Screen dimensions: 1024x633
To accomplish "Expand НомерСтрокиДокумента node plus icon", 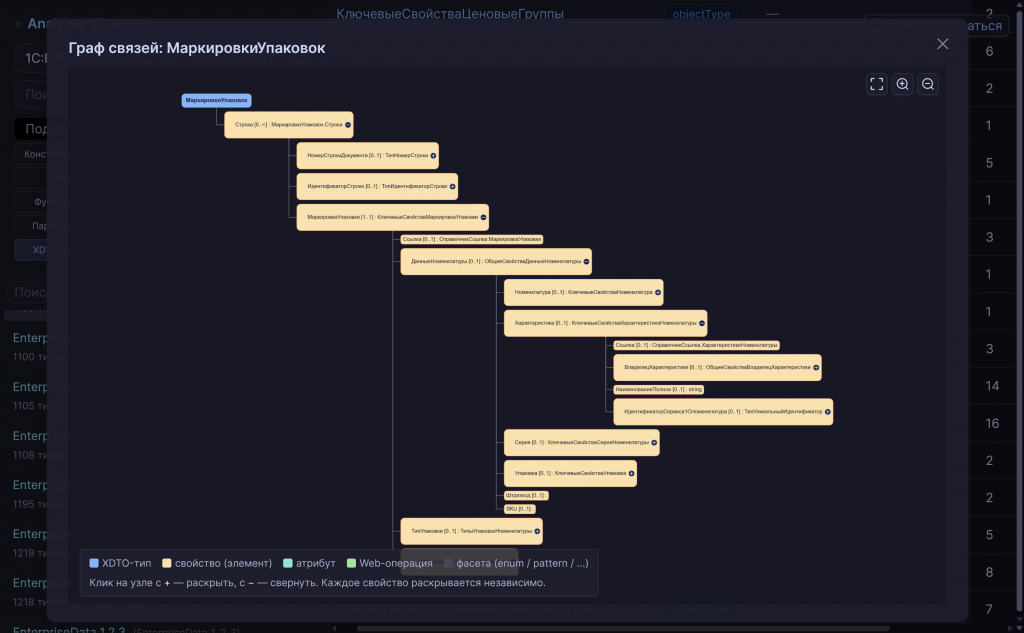I will [x=433, y=155].
